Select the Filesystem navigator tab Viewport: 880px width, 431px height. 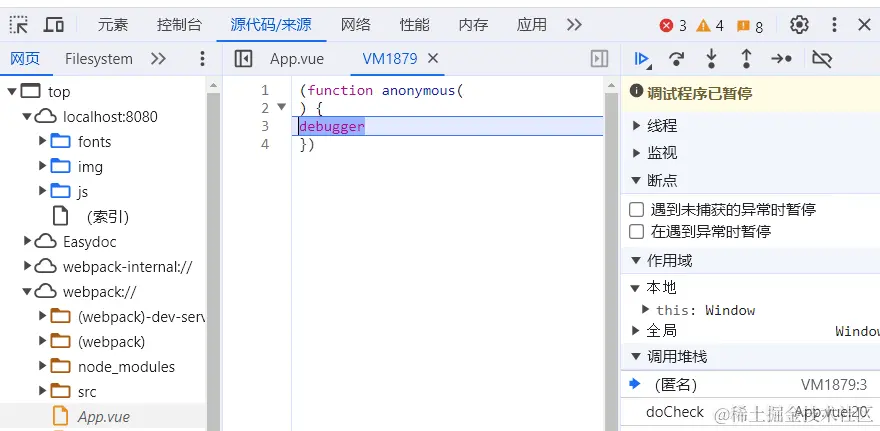pyautogui.click(x=99, y=58)
